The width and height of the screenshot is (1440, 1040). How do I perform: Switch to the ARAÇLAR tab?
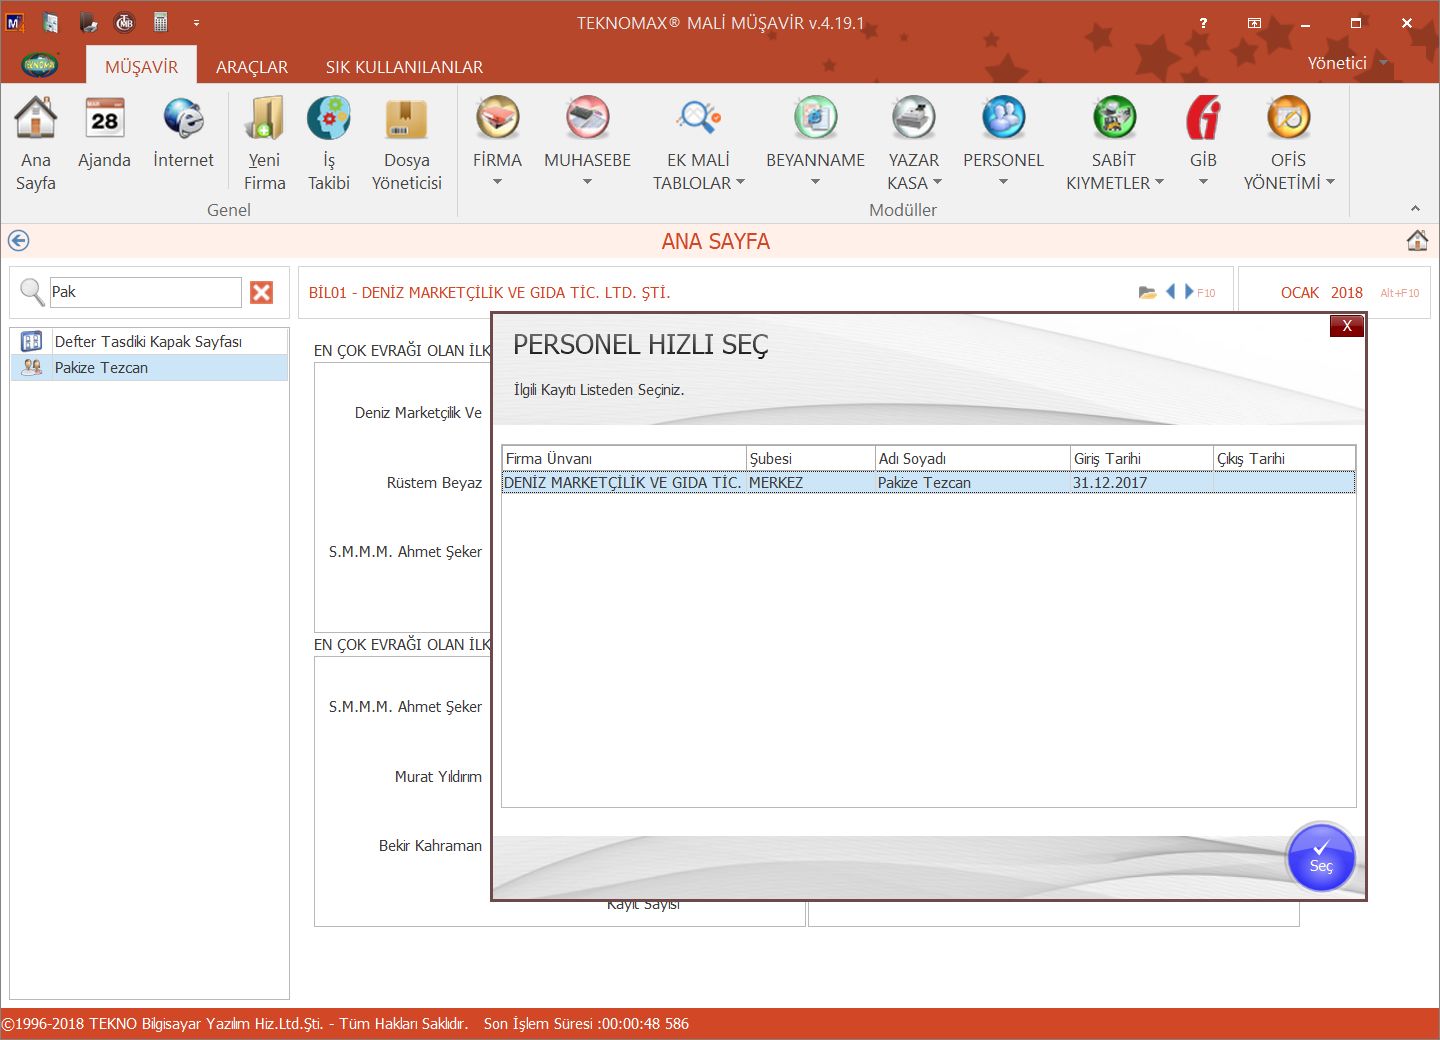coord(252,67)
